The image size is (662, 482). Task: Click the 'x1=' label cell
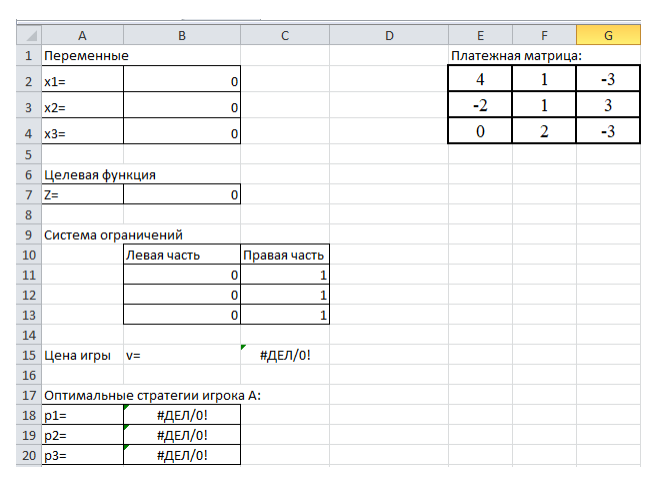83,81
